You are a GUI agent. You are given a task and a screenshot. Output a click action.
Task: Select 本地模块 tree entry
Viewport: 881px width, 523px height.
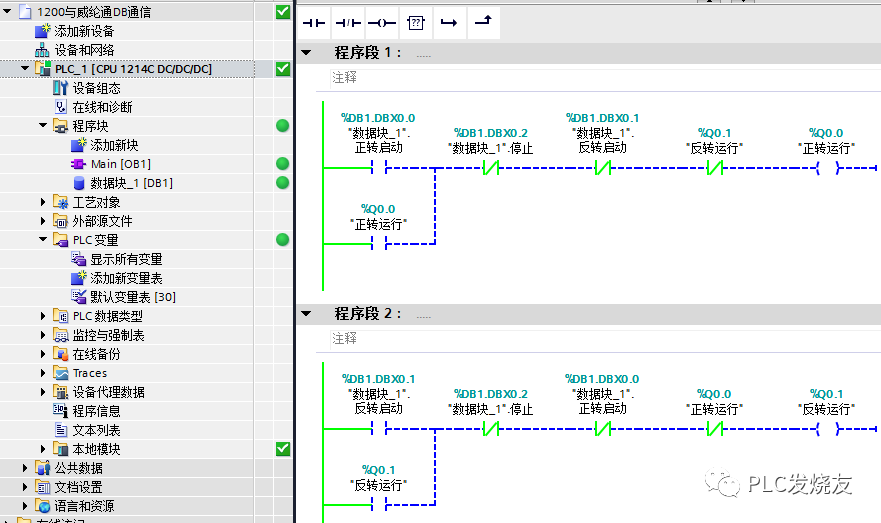click(x=97, y=449)
